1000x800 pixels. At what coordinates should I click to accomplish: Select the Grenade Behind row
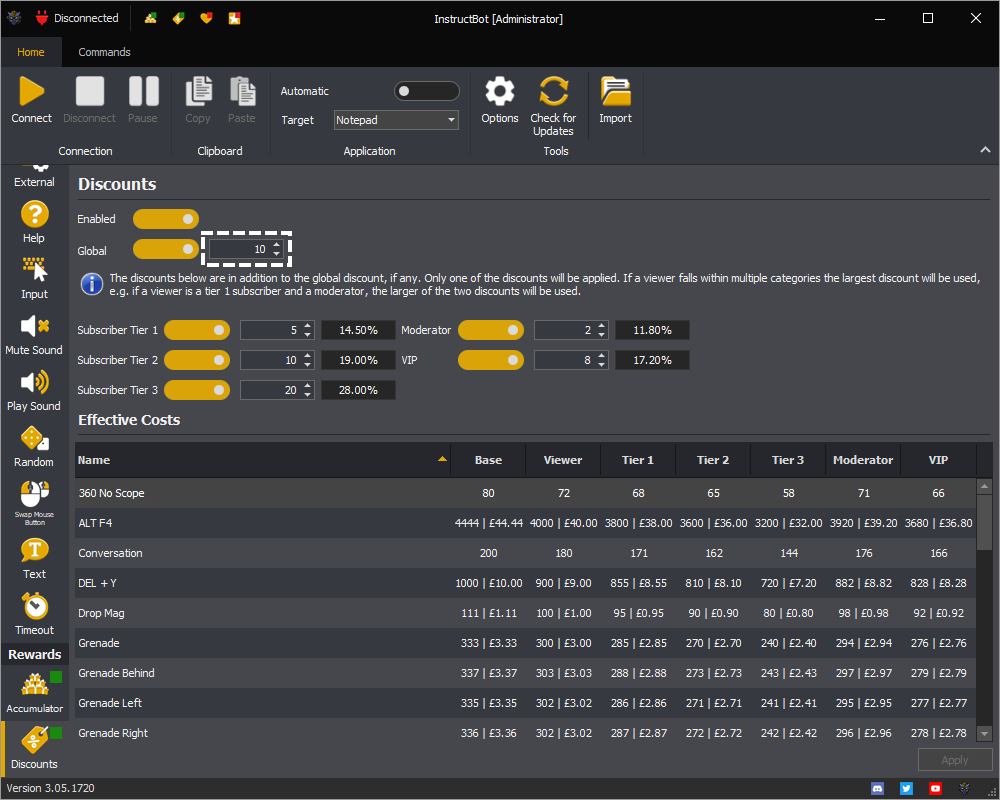[x=525, y=673]
